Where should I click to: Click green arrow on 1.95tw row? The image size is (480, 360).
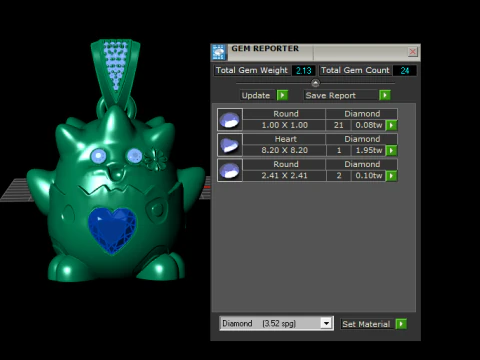pos(391,151)
